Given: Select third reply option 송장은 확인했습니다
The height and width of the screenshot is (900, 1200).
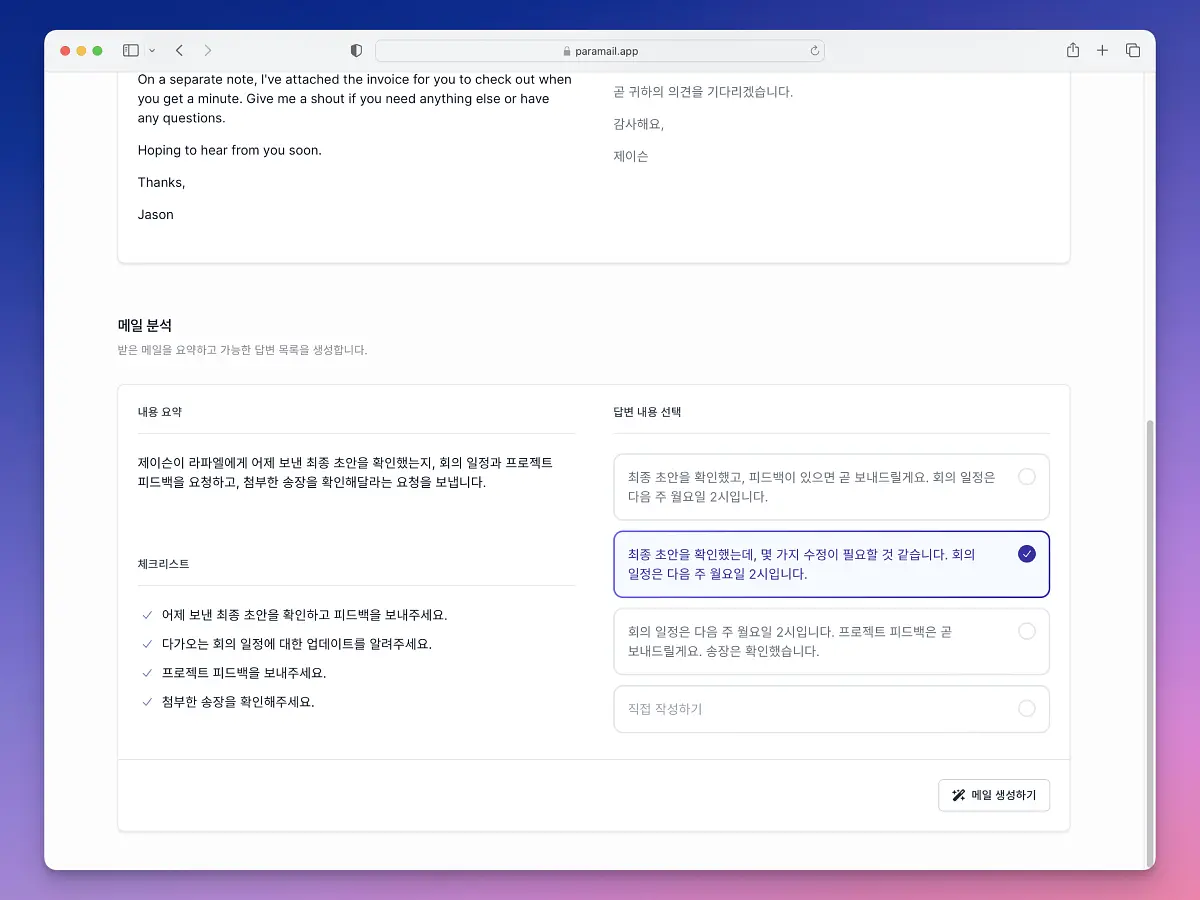Looking at the screenshot, I should (831, 641).
